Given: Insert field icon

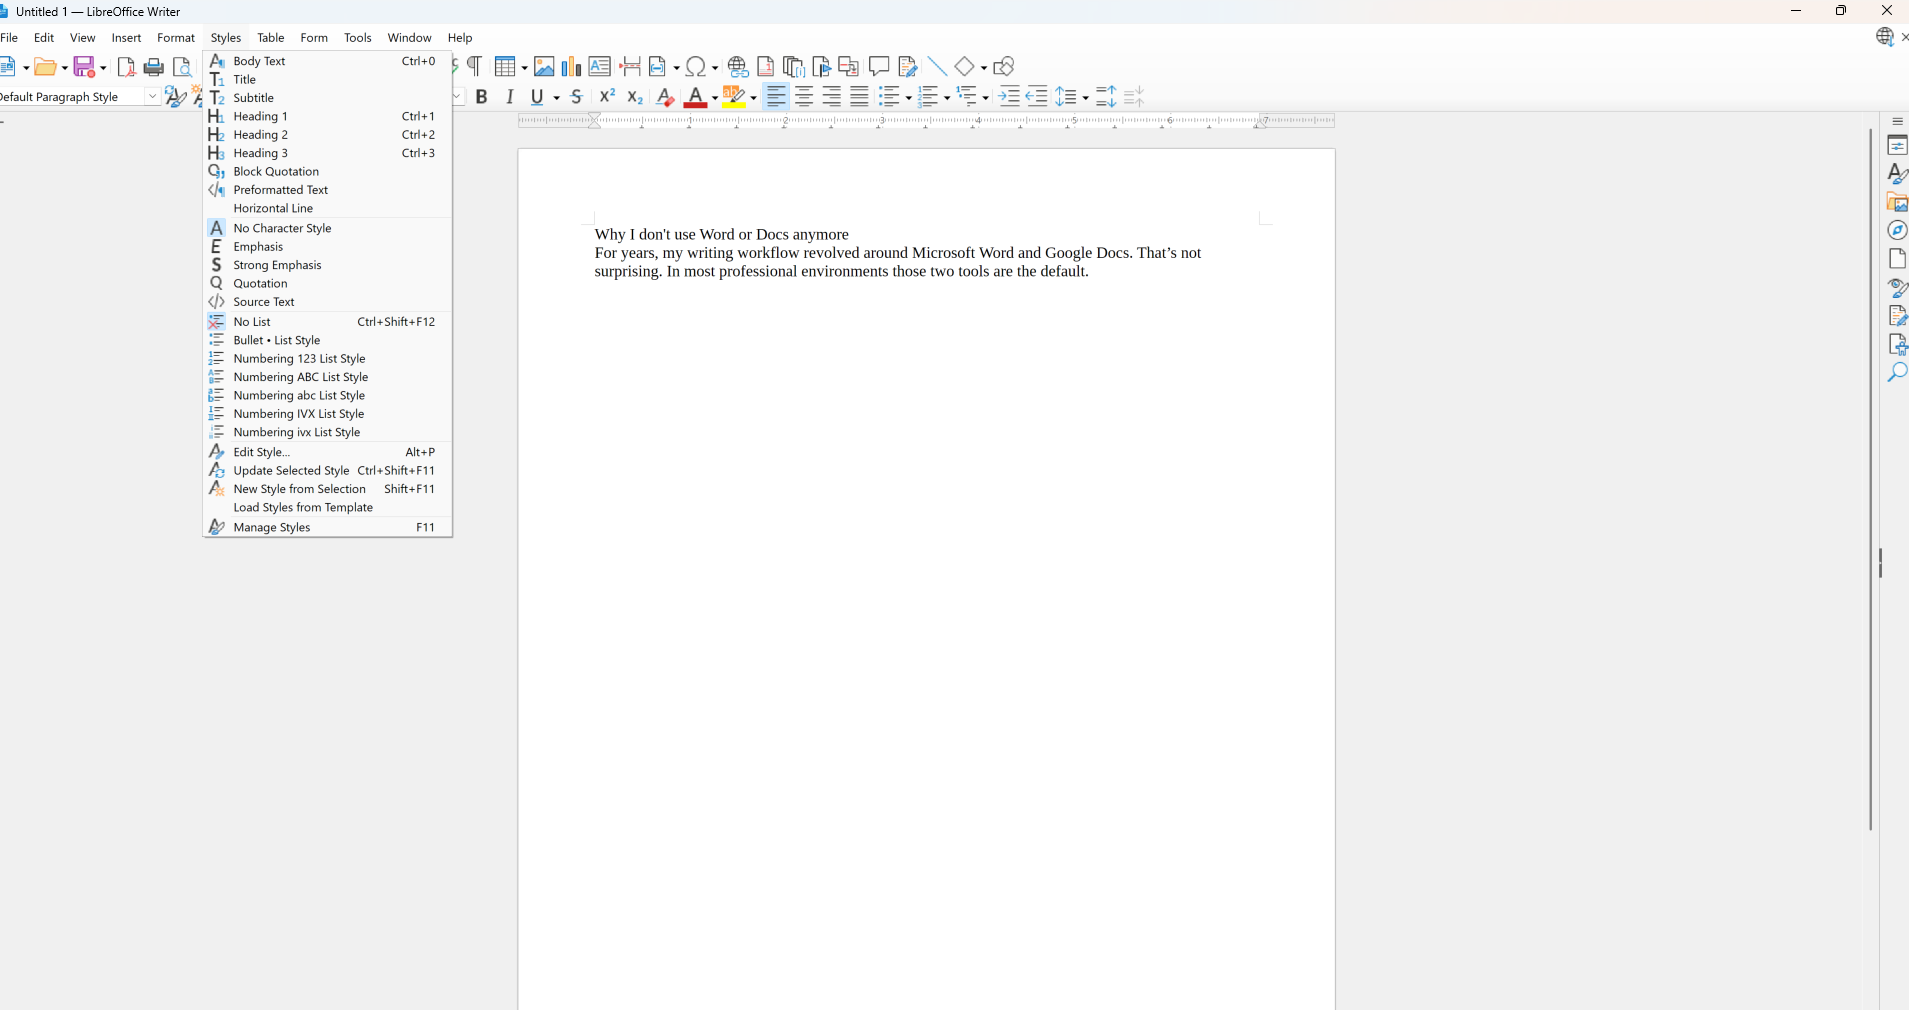Looking at the screenshot, I should 657,66.
